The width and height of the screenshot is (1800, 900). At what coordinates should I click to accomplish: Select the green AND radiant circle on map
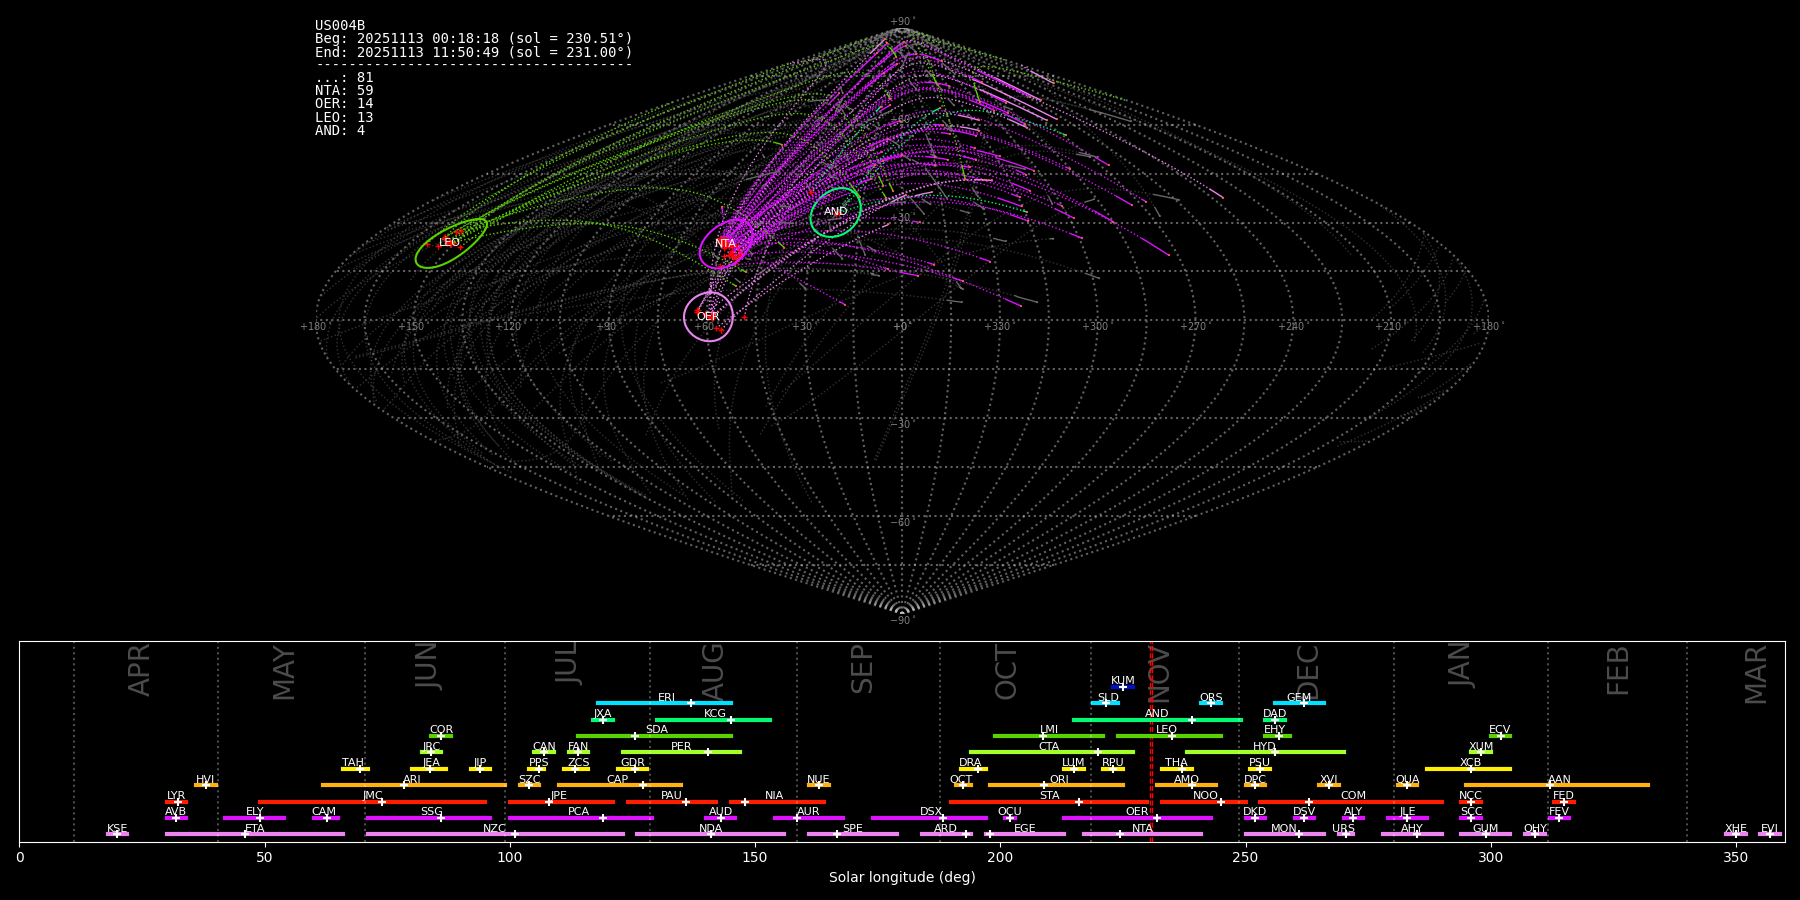coord(835,212)
